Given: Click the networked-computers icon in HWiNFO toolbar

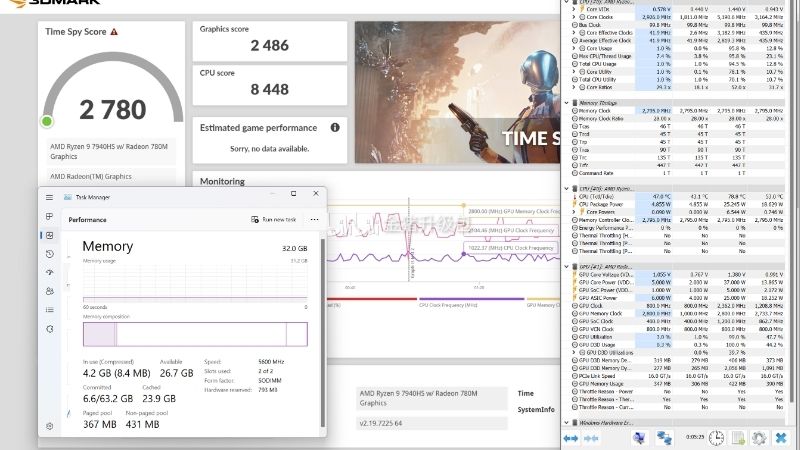Looking at the screenshot, I should click(663, 438).
